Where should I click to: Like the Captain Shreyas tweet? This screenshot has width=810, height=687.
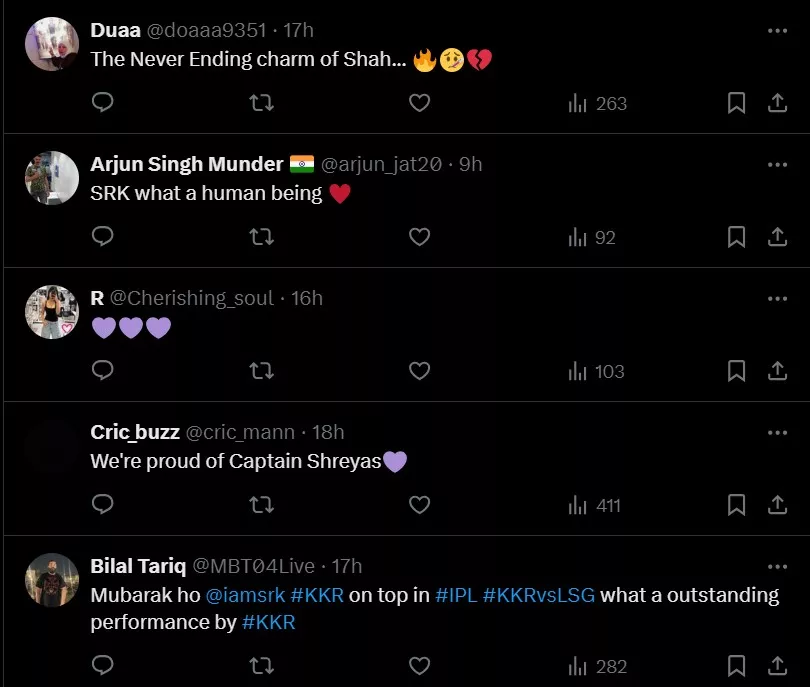(420, 505)
